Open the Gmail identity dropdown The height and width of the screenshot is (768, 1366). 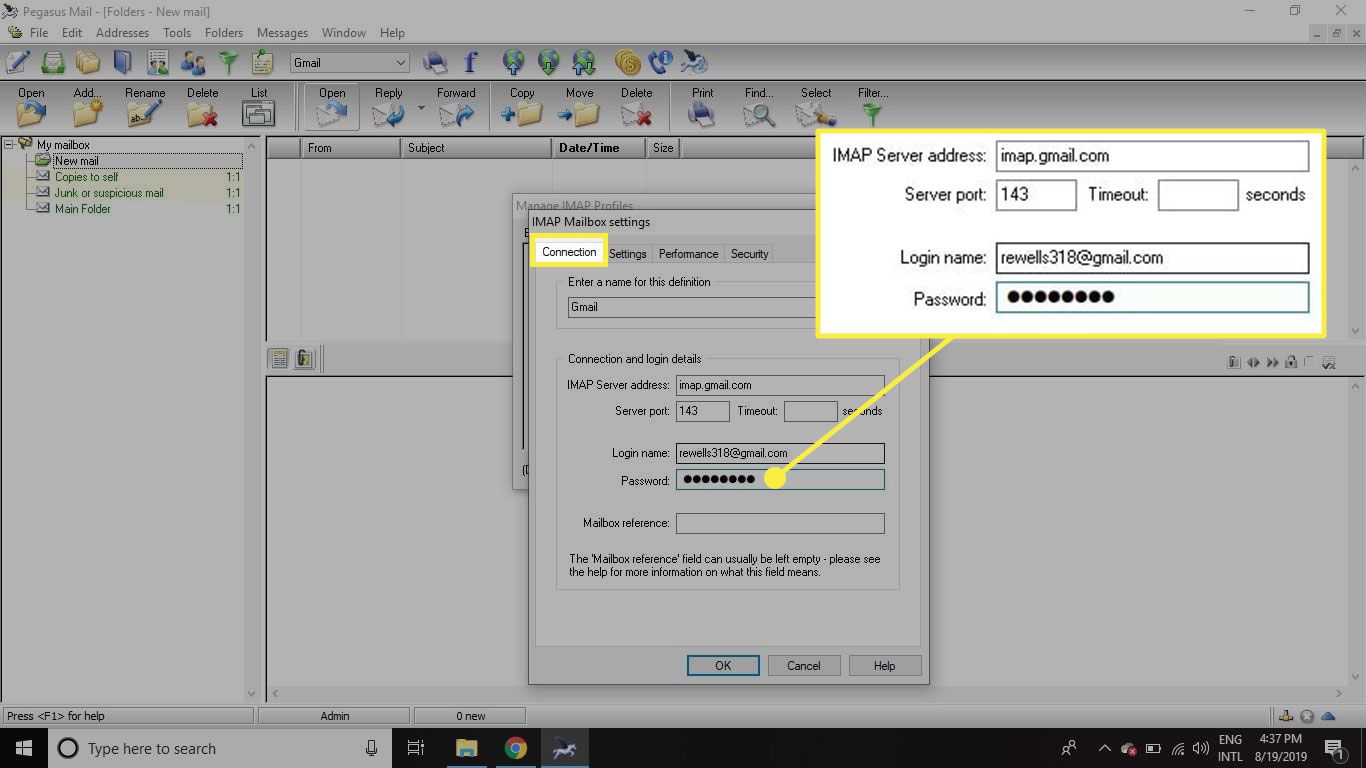[x=350, y=63]
